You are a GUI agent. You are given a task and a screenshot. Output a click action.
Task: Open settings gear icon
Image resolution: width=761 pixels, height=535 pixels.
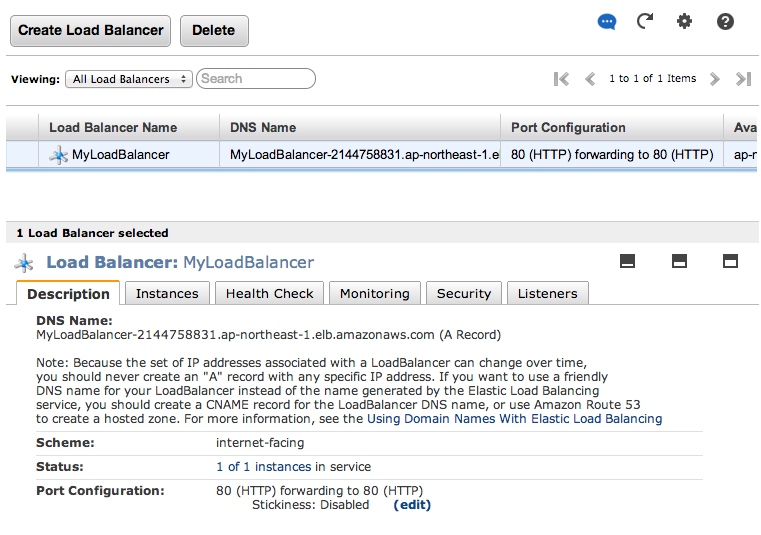coord(684,21)
